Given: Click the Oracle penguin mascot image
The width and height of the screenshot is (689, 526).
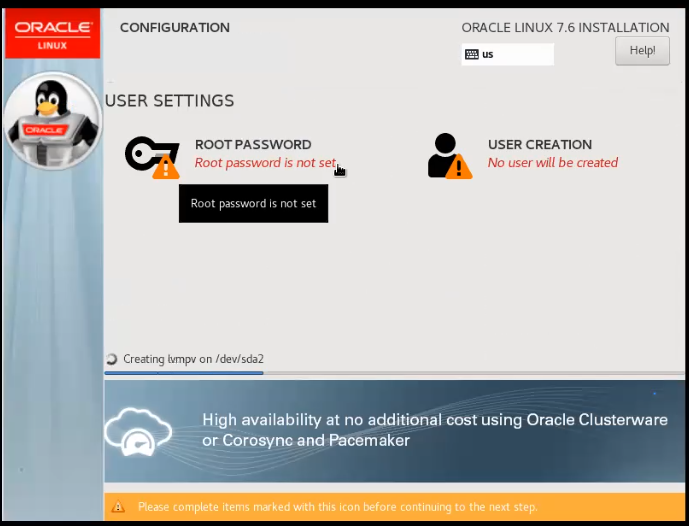Looking at the screenshot, I should click(53, 121).
